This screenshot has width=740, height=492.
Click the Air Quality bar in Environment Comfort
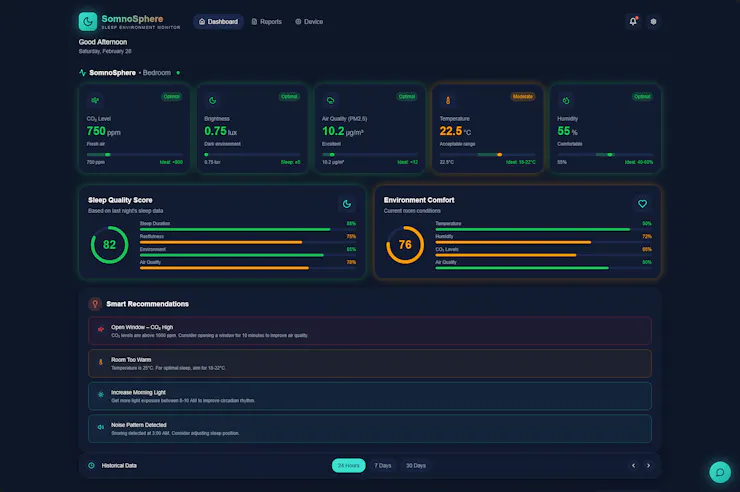[543, 267]
